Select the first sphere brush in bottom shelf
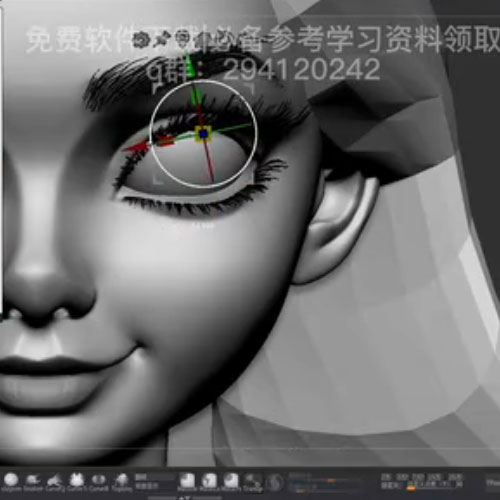This screenshot has height=500, width=500. point(11,480)
